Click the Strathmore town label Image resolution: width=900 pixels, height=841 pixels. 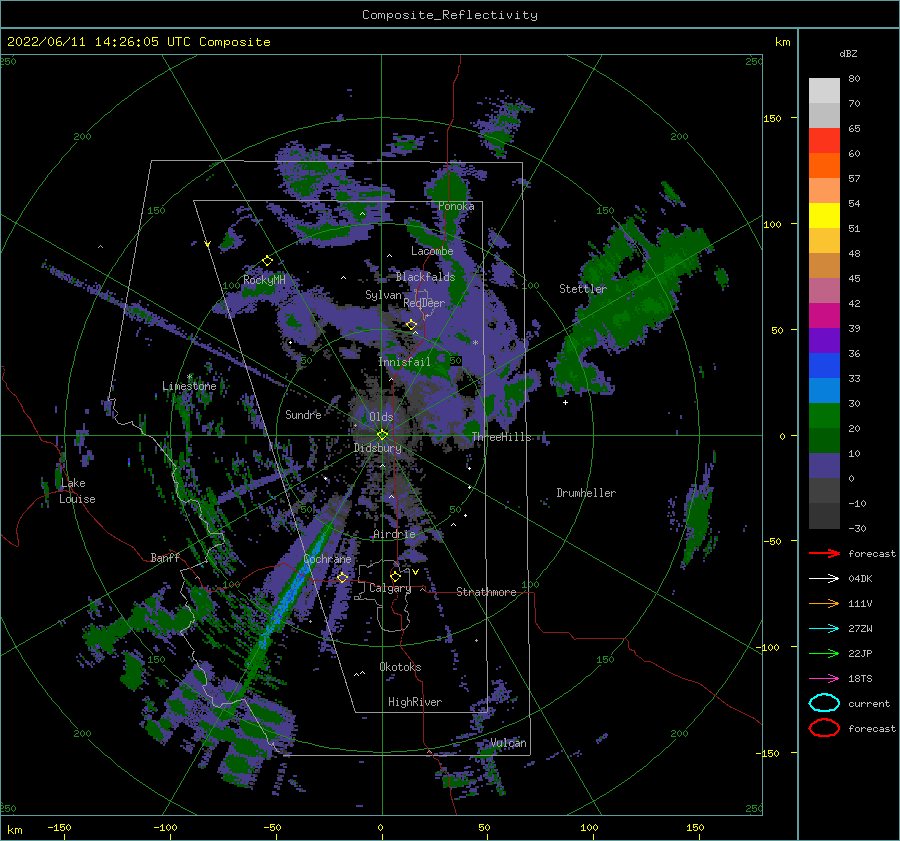coord(486,592)
